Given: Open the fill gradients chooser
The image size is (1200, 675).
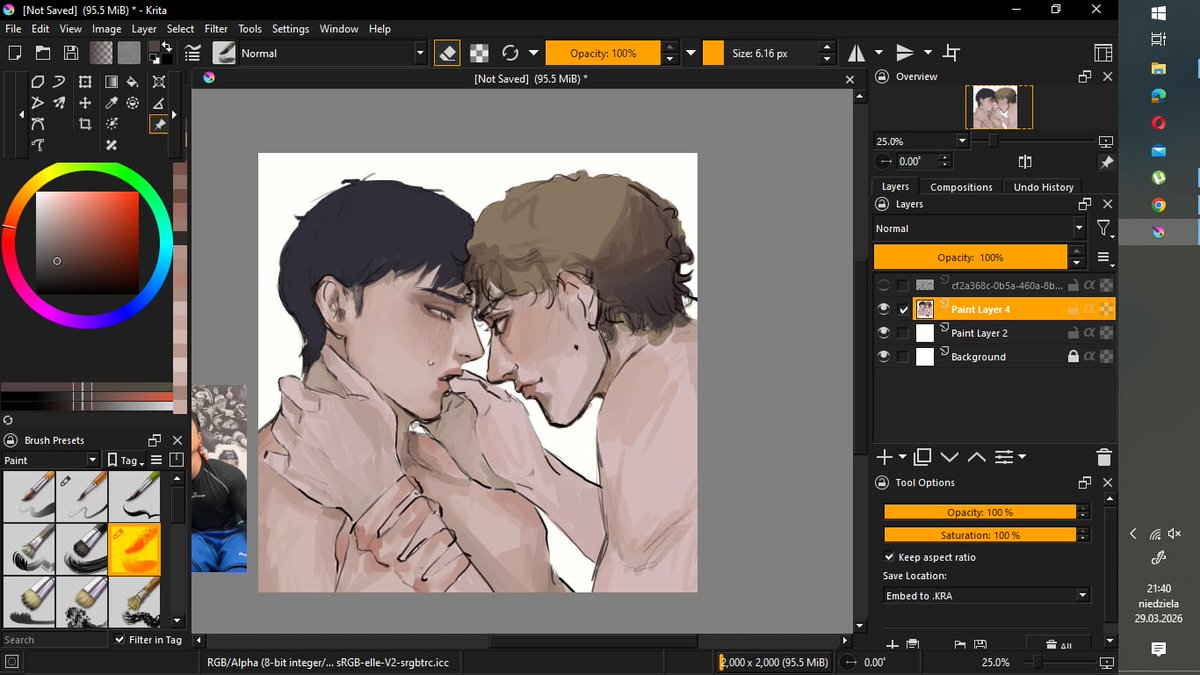Looking at the screenshot, I should 101,53.
